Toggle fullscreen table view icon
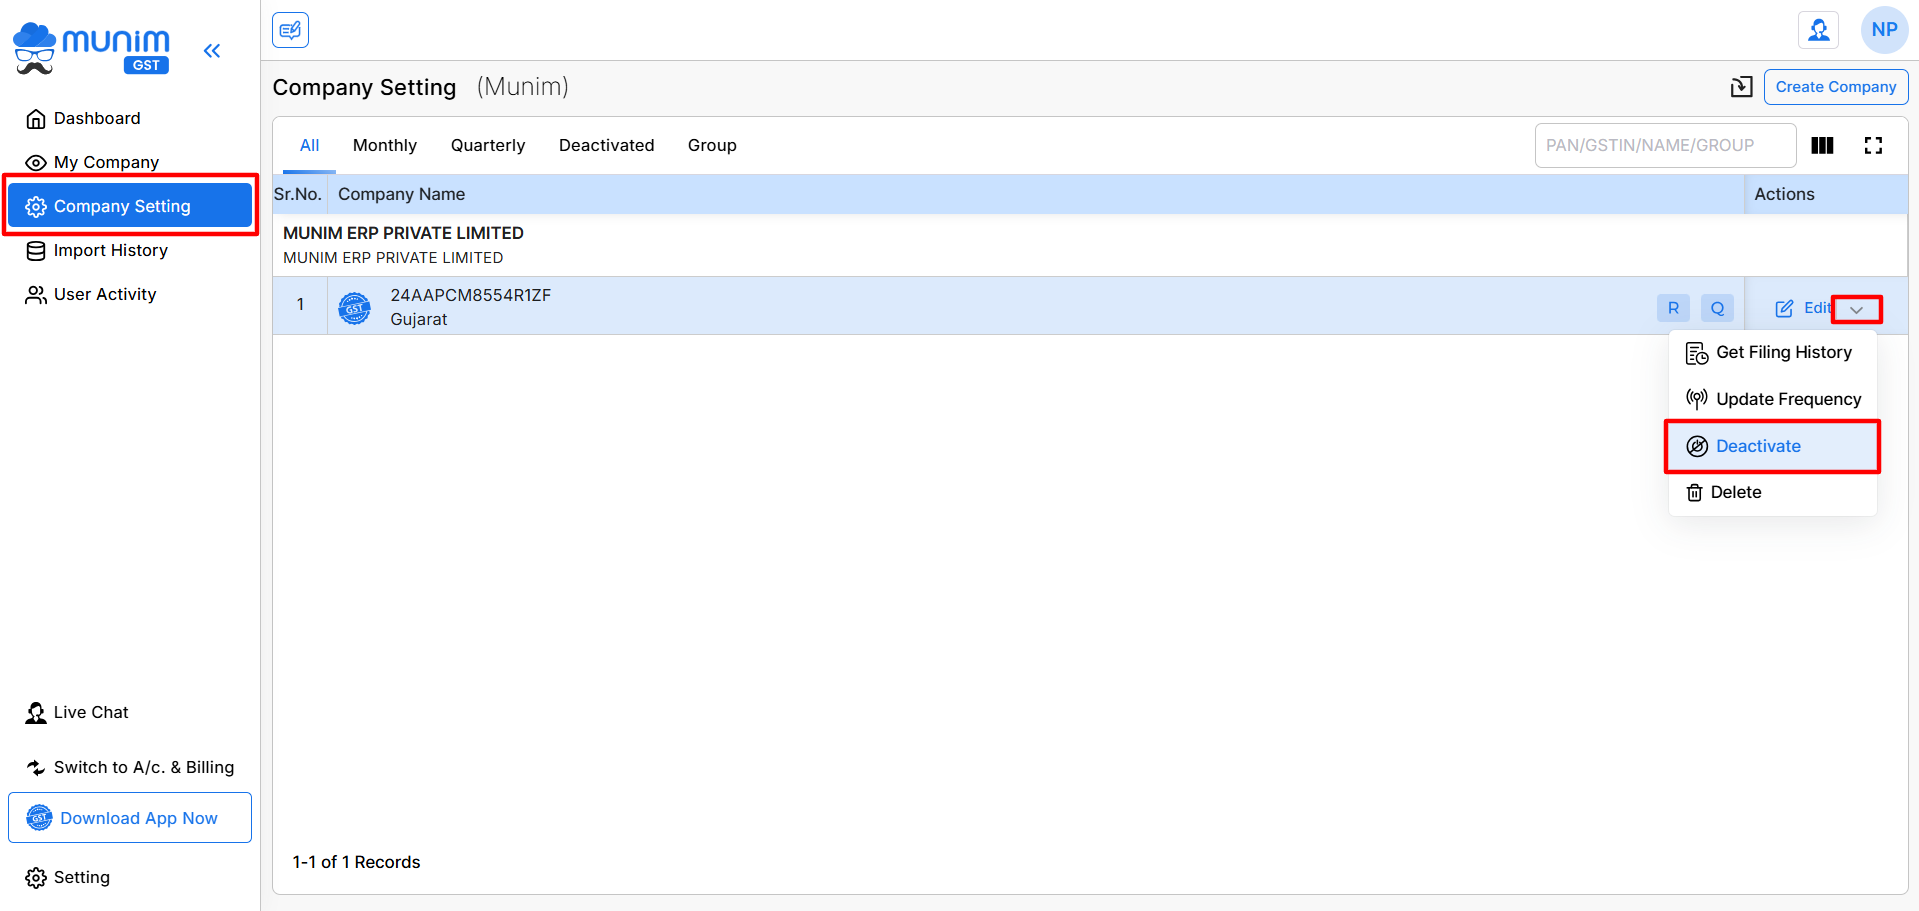Viewport: 1919px width, 911px height. (1873, 145)
